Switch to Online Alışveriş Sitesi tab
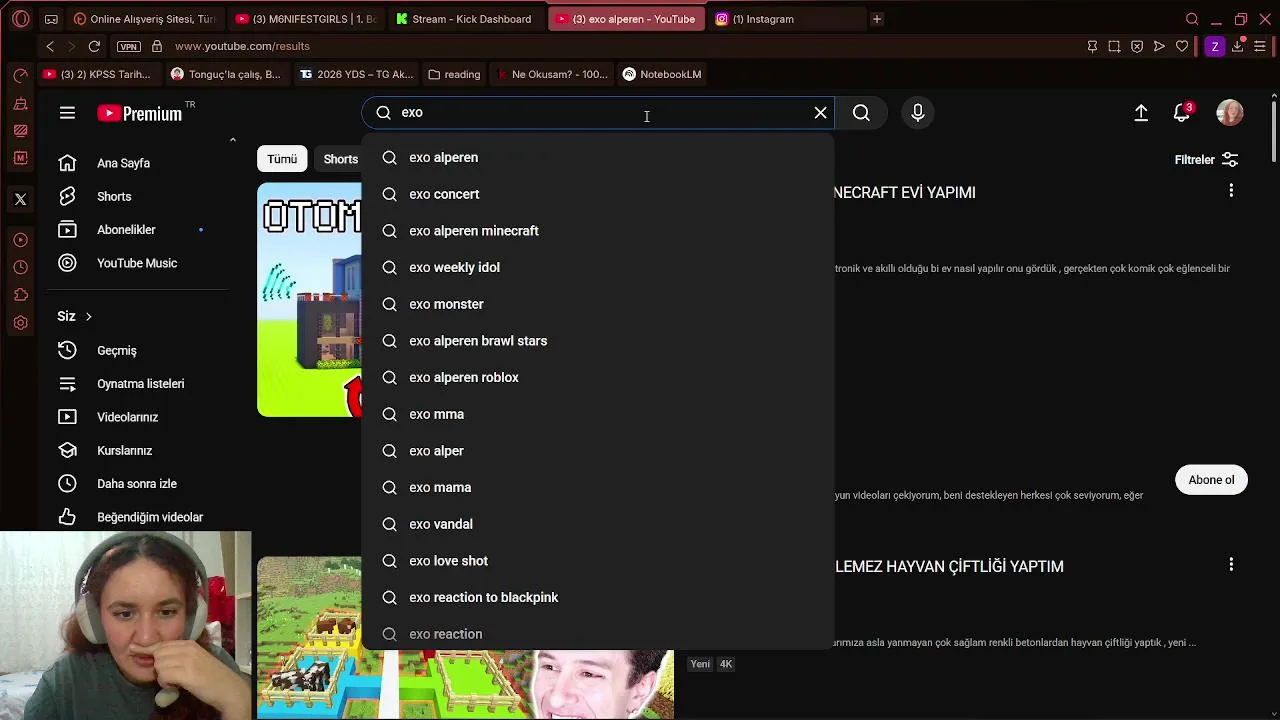The image size is (1280, 720). coord(145,19)
